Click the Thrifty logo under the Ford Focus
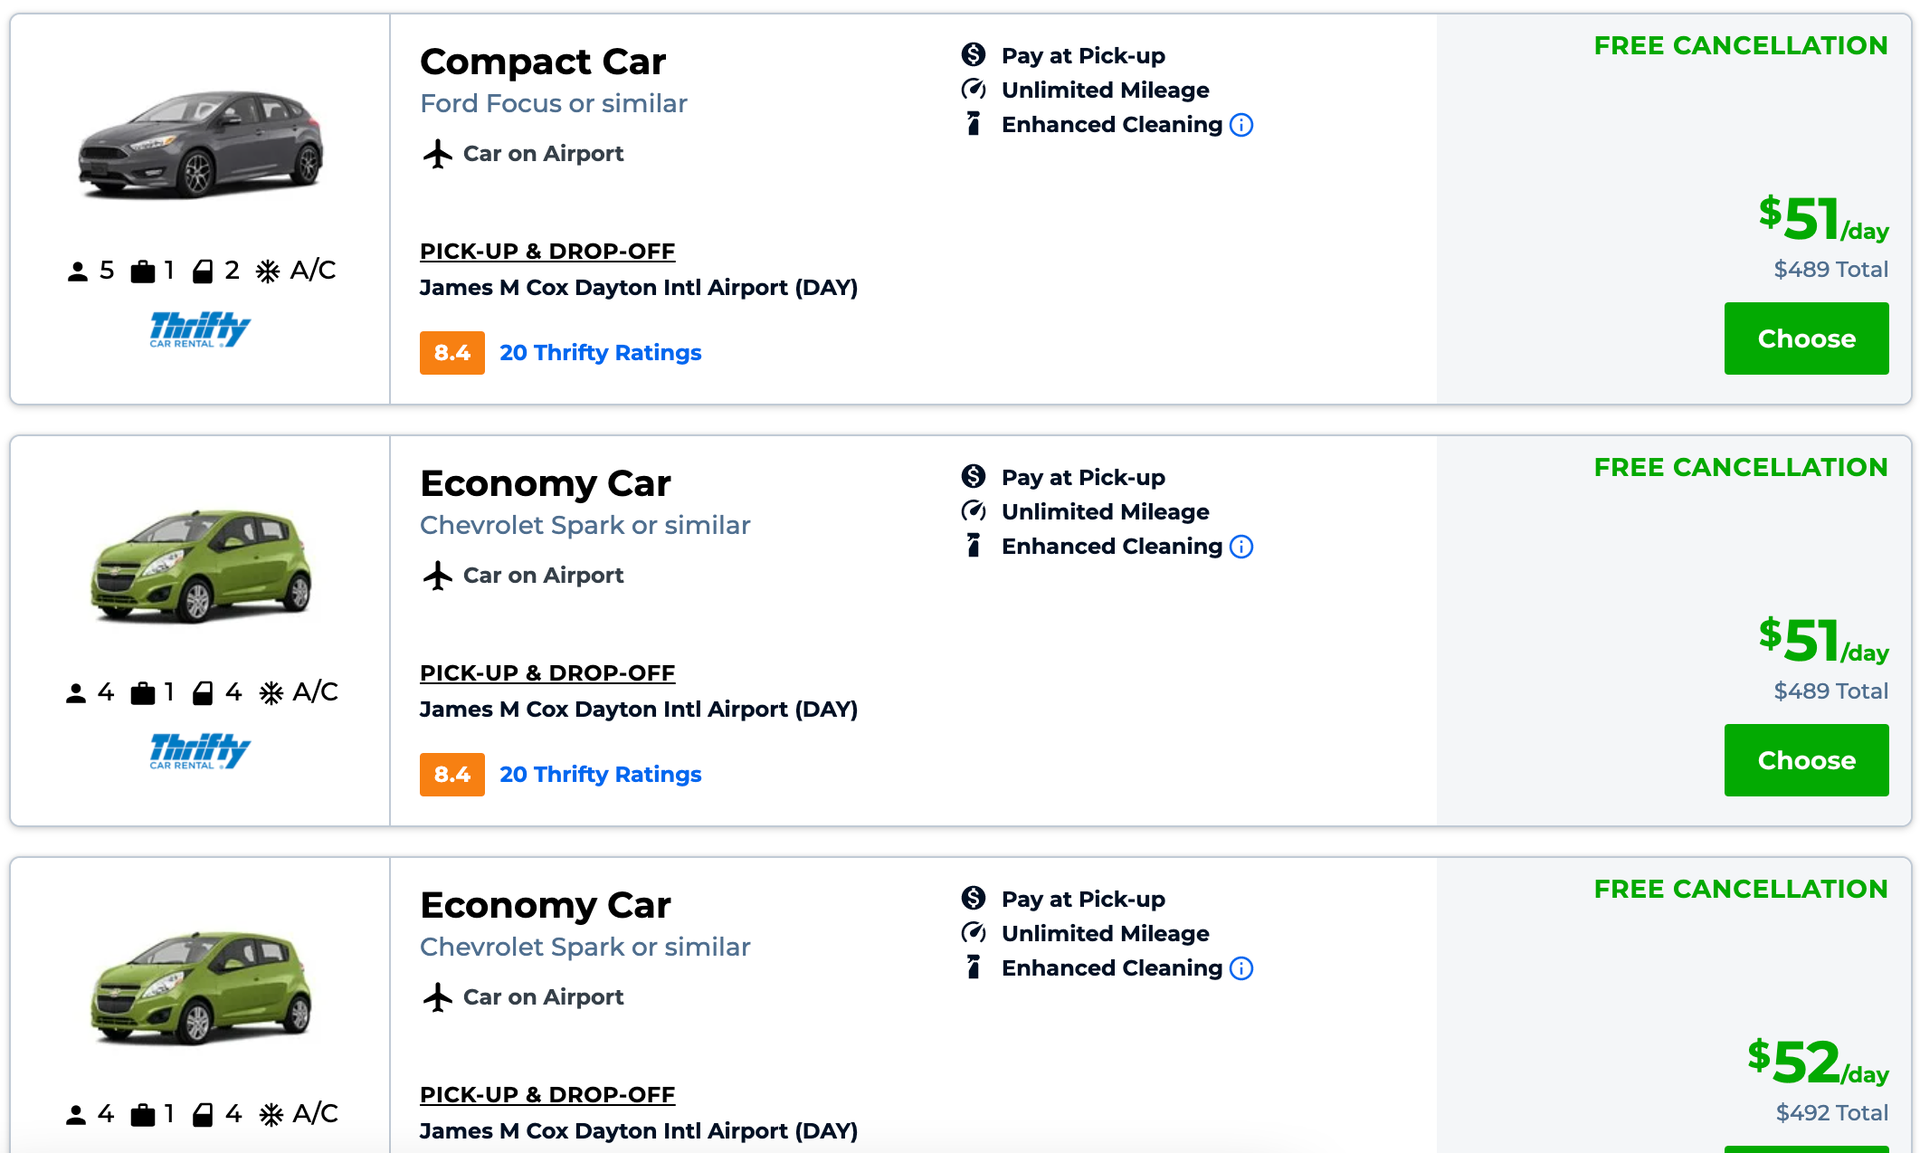Screen dimensions: 1920x1153 tap(199, 329)
